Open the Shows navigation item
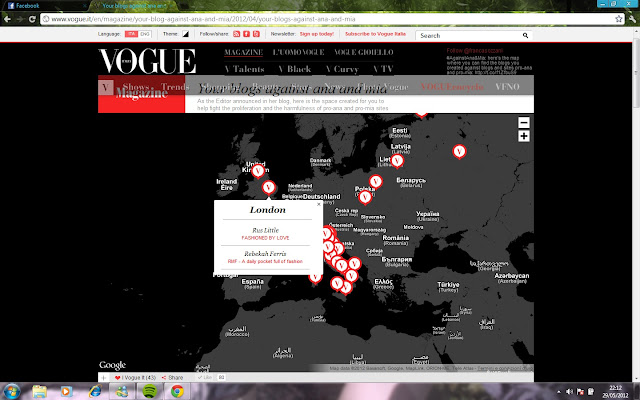 coord(136,87)
